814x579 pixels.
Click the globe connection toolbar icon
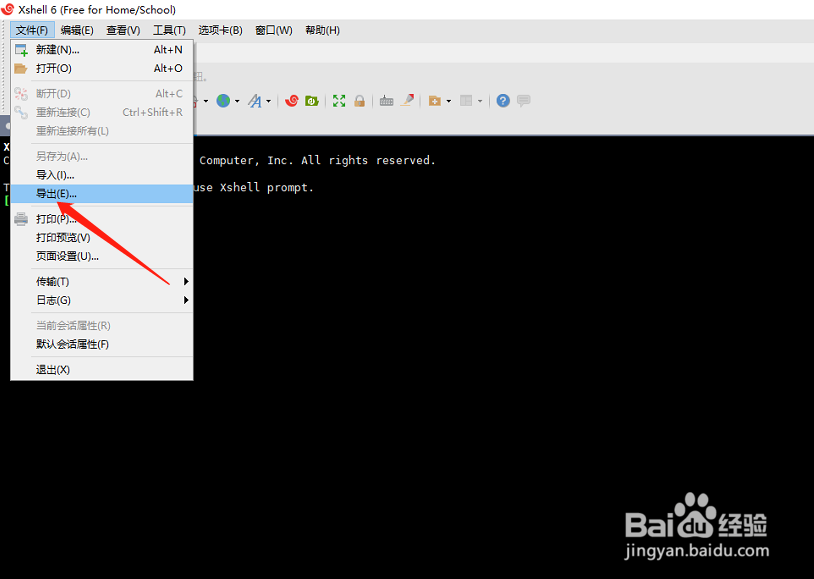(x=224, y=100)
